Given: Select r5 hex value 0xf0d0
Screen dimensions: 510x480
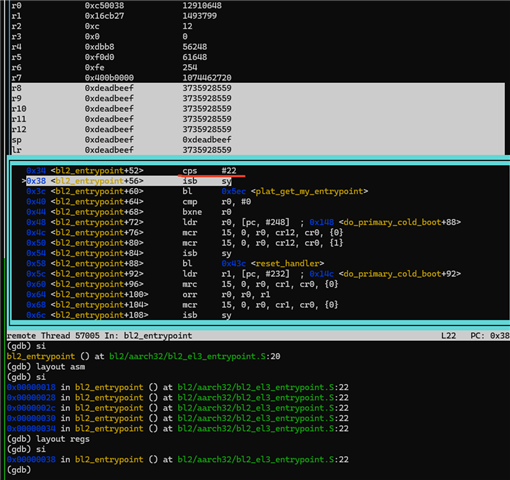Looking at the screenshot, I should [99, 57].
